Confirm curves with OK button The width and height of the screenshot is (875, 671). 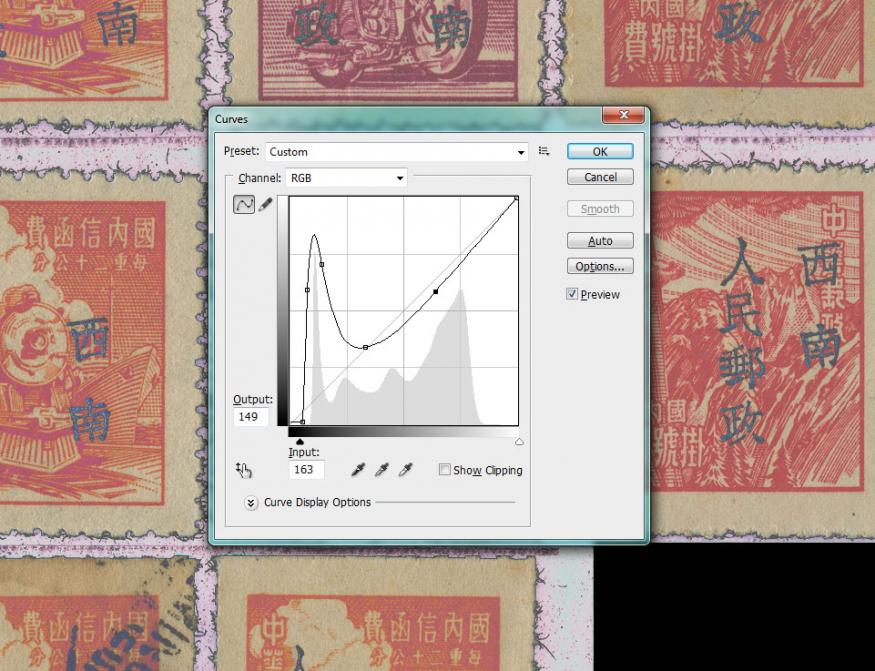600,152
